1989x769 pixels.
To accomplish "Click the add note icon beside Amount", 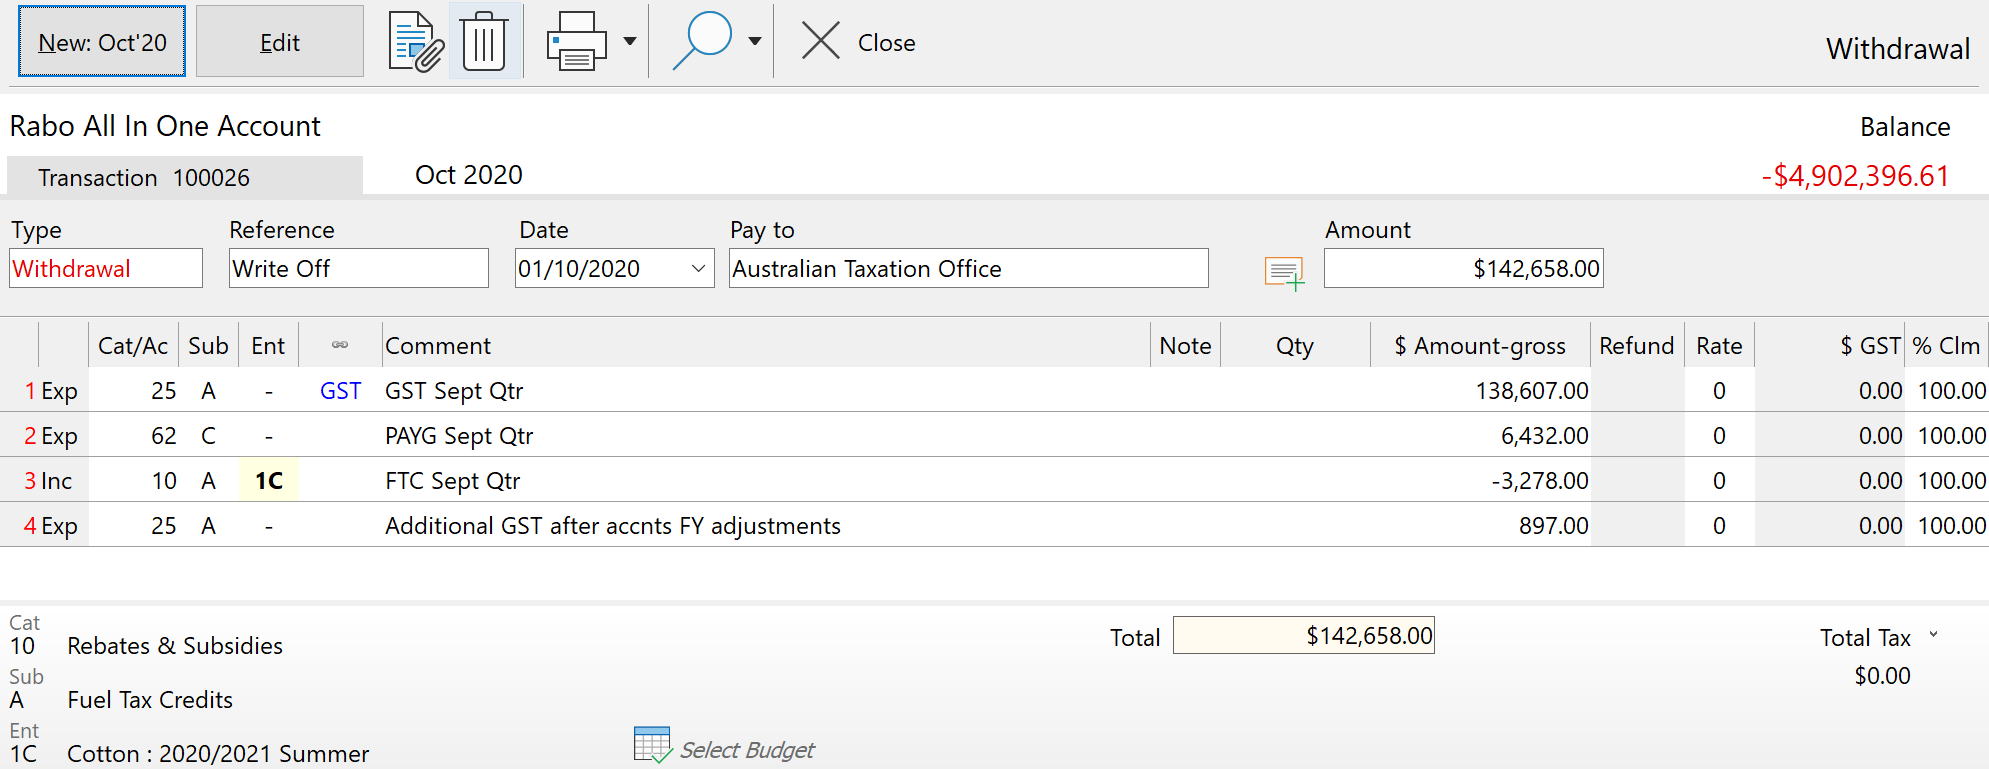I will tap(1284, 272).
